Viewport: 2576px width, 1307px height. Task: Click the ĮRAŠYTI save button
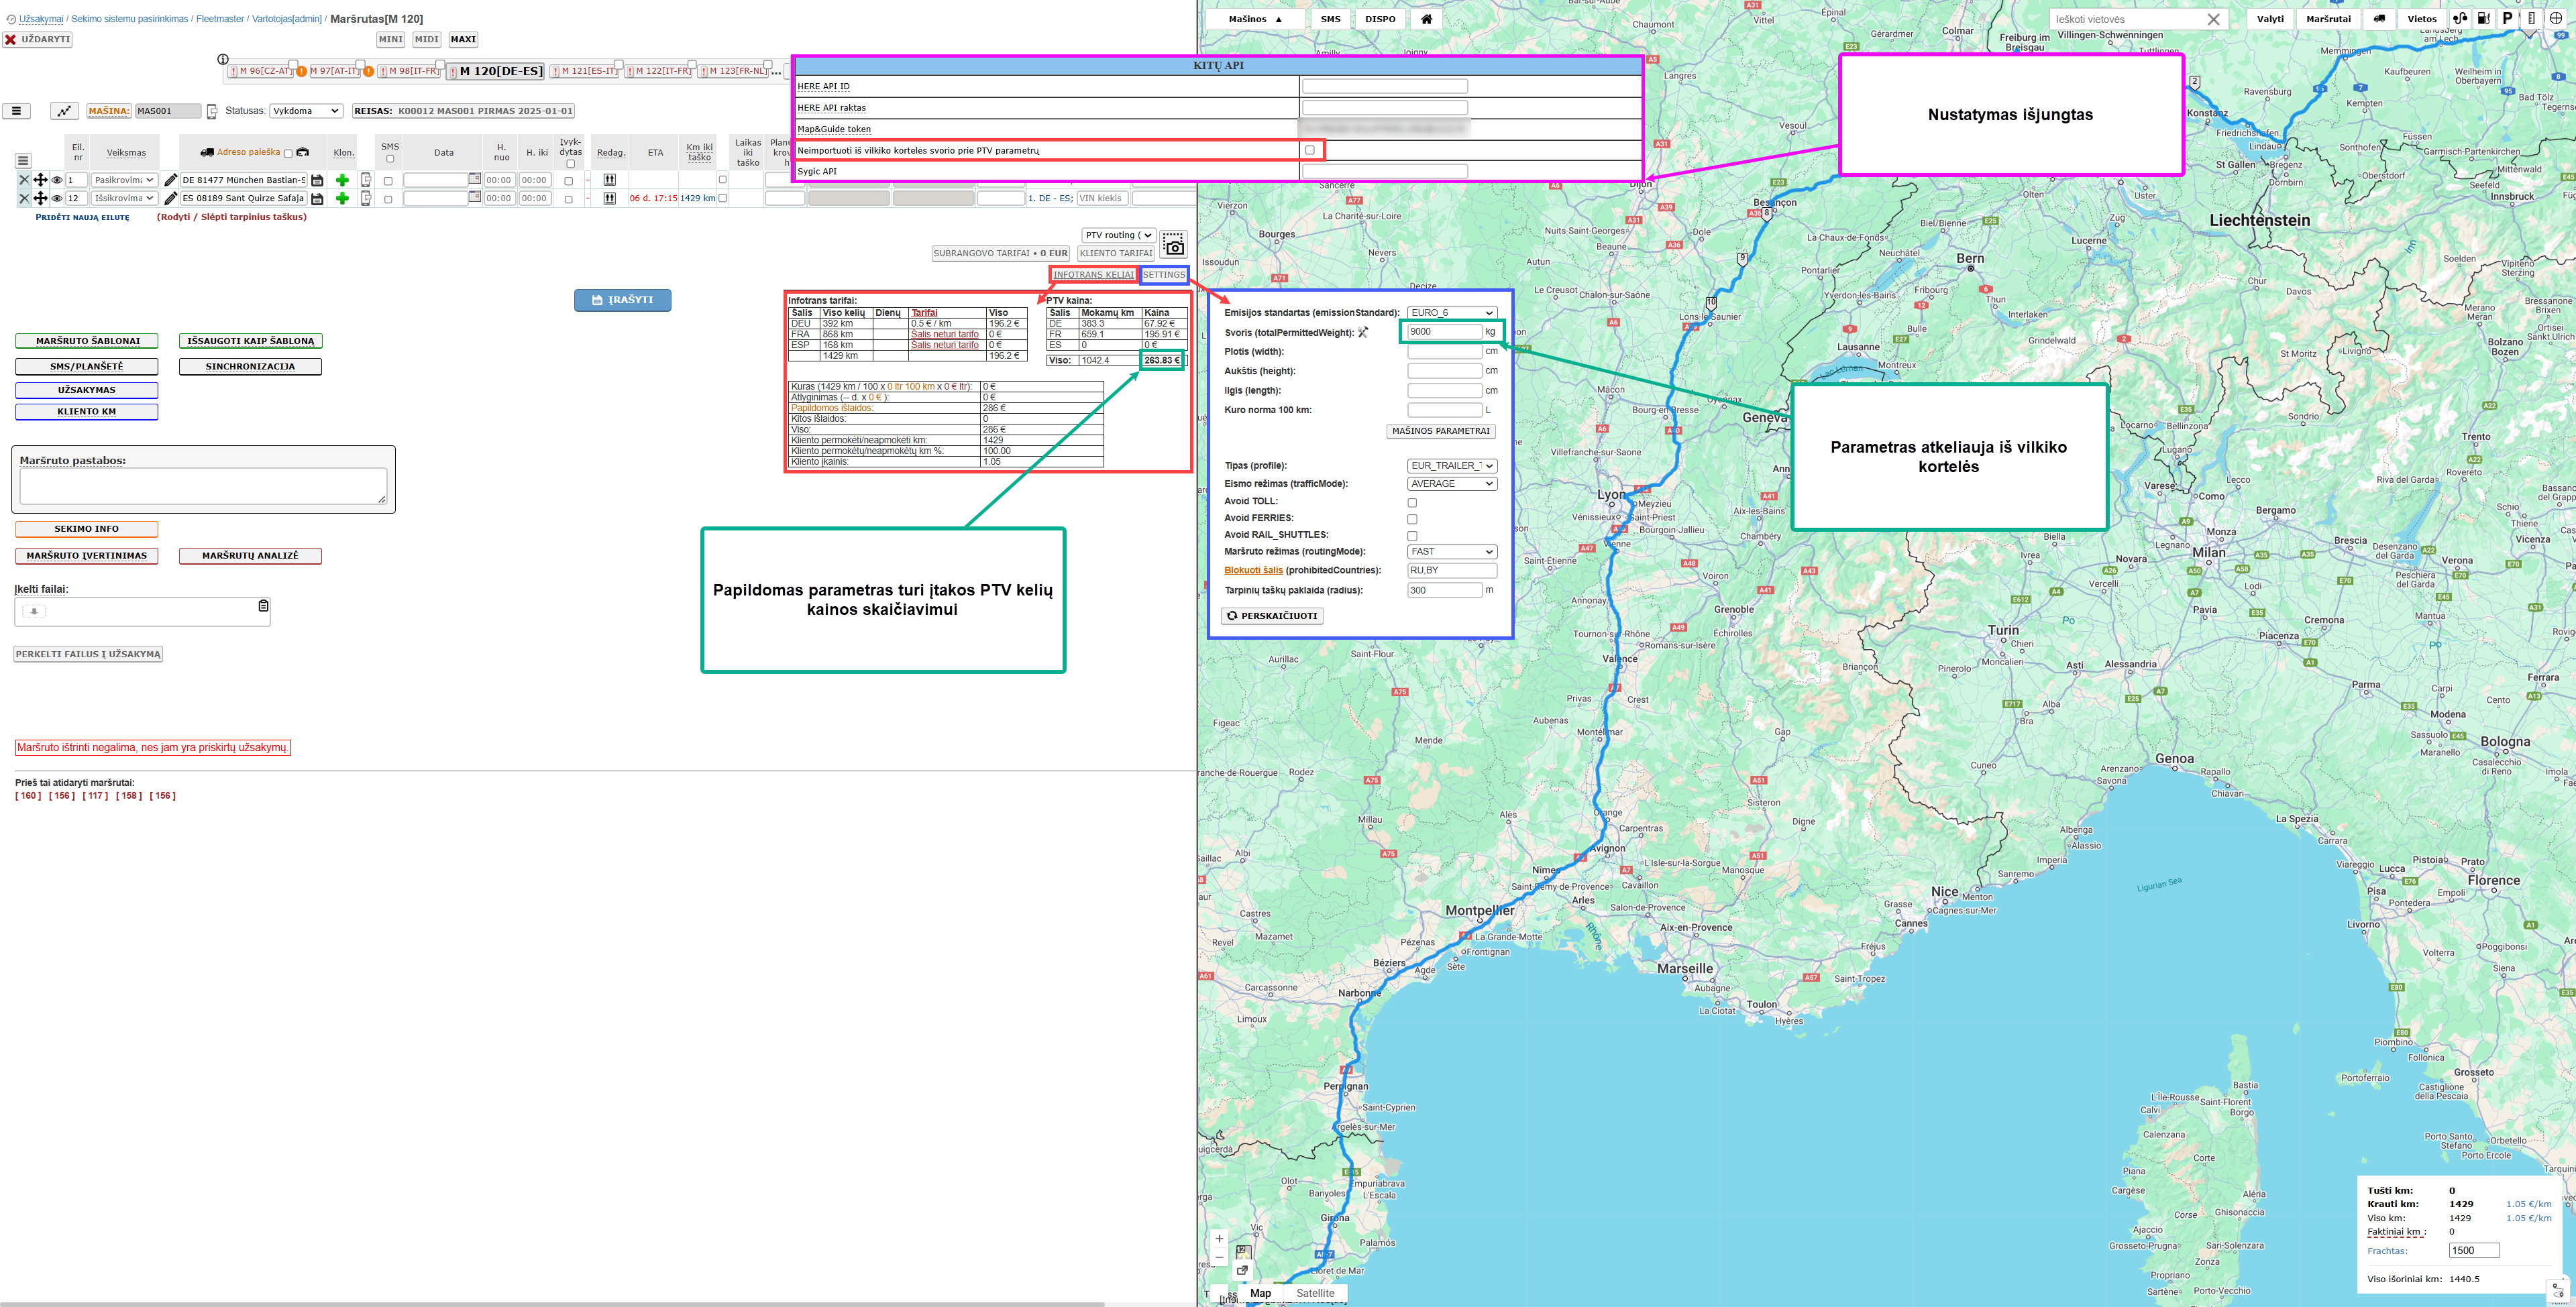point(622,300)
